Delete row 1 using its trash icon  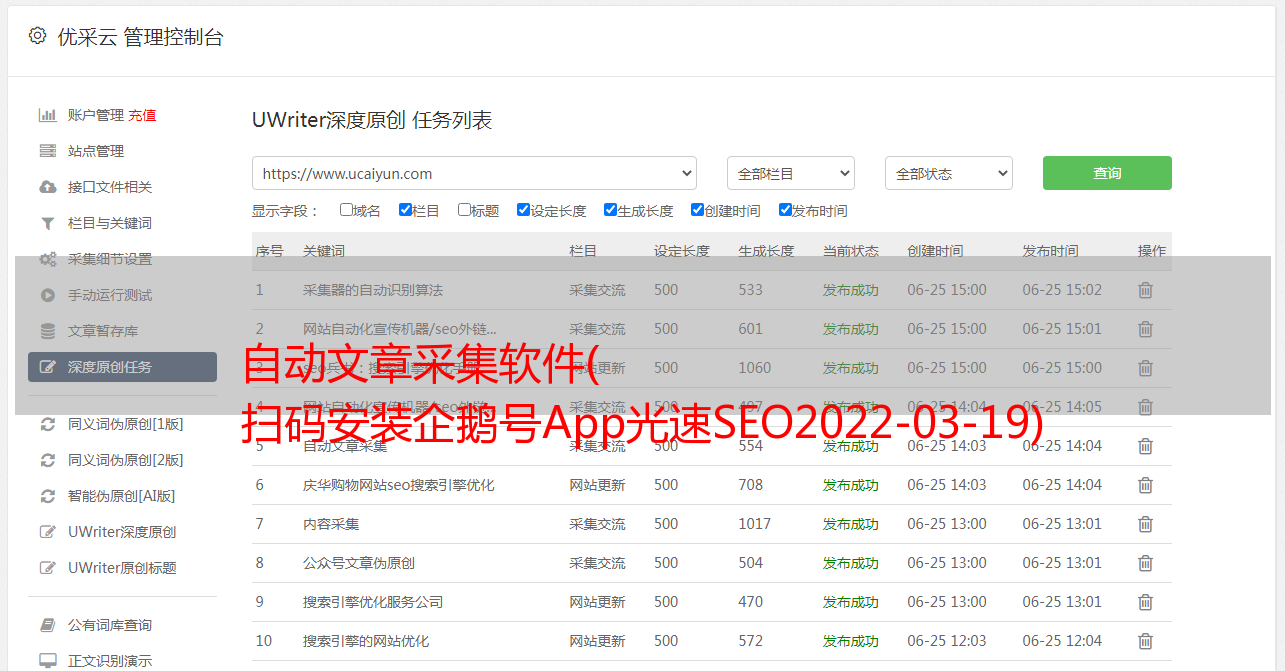[1145, 290]
